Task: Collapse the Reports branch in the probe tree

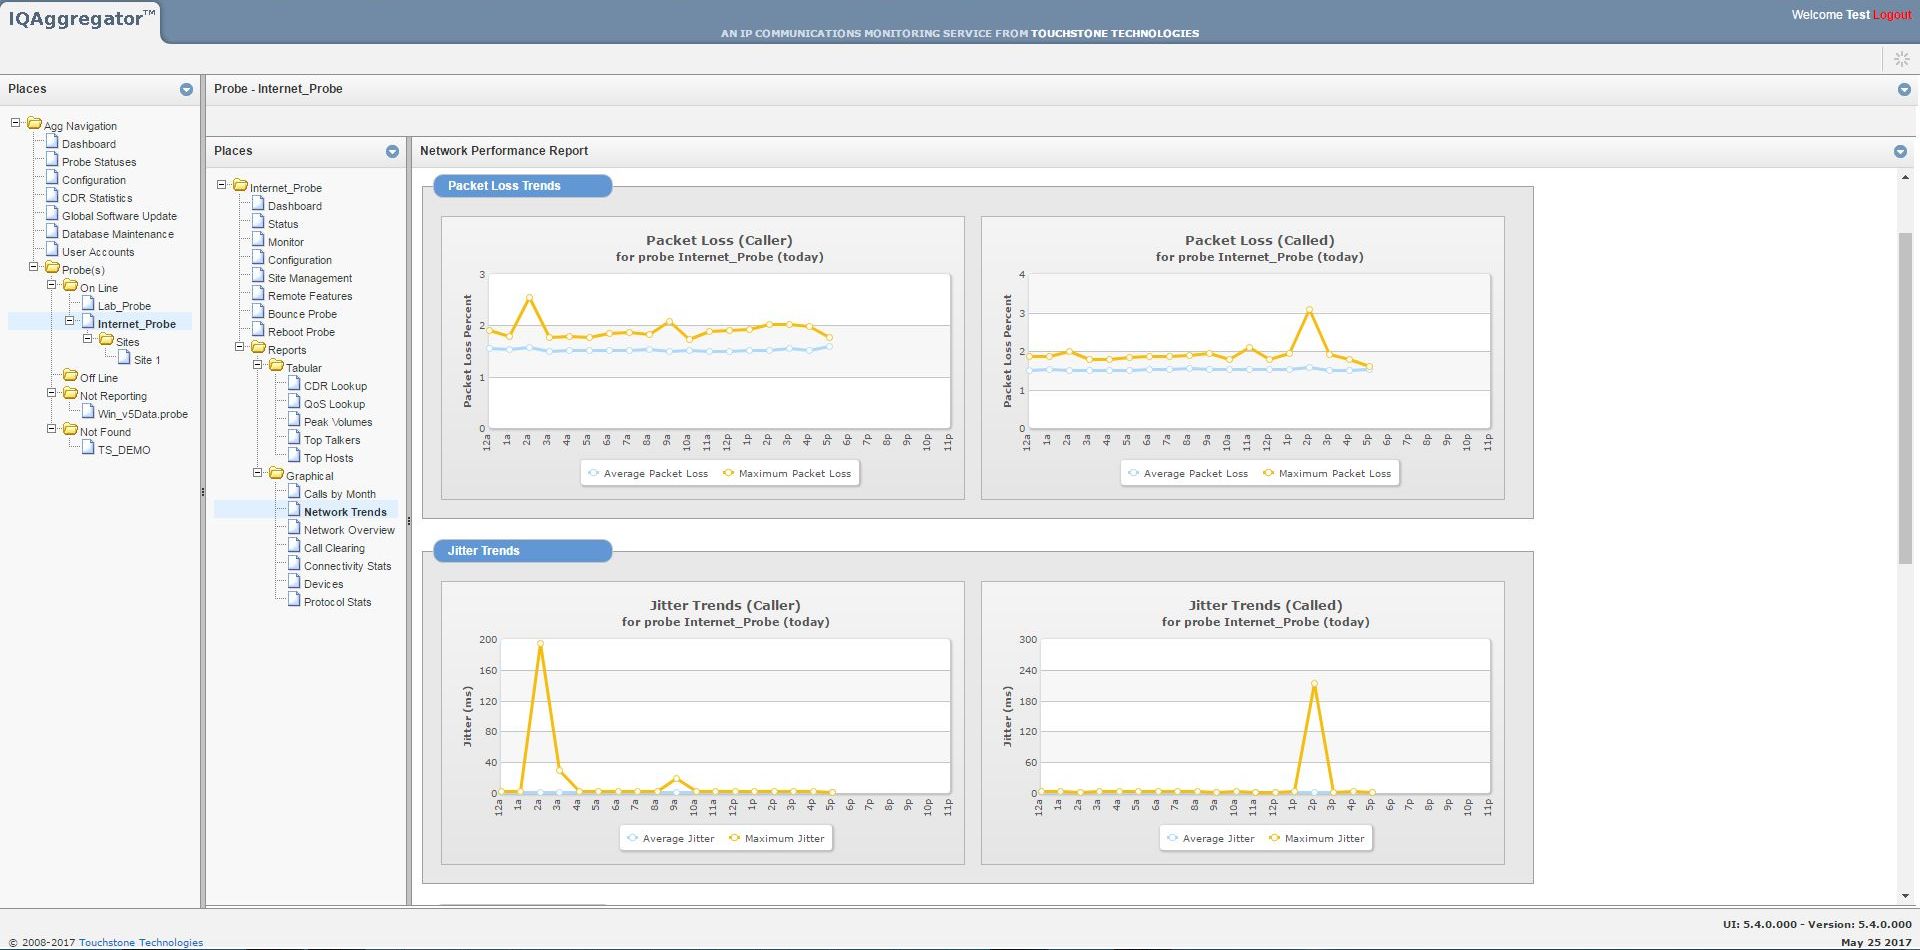Action: (237, 349)
